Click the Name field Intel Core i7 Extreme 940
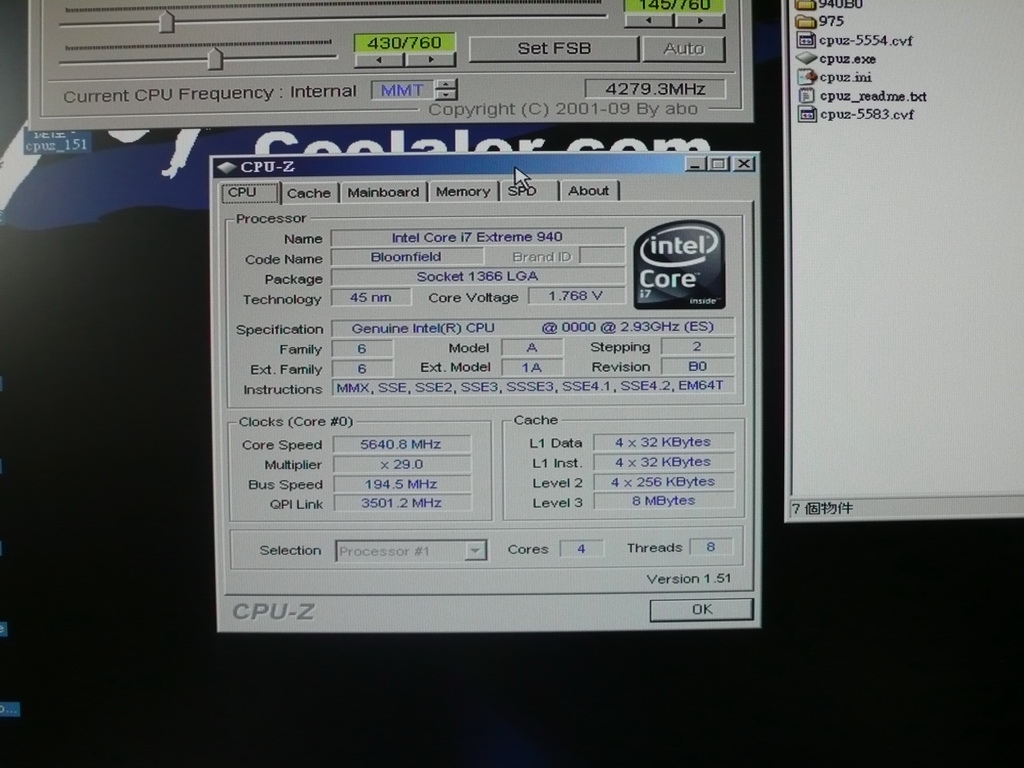Image resolution: width=1024 pixels, height=768 pixels. [477, 236]
